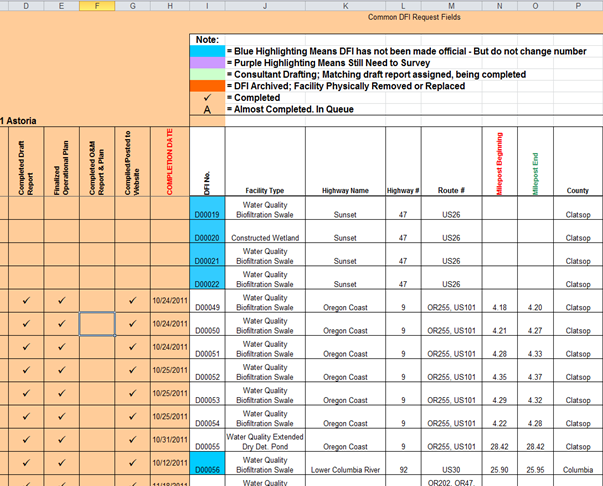Select cell D00049

[x=207, y=301]
